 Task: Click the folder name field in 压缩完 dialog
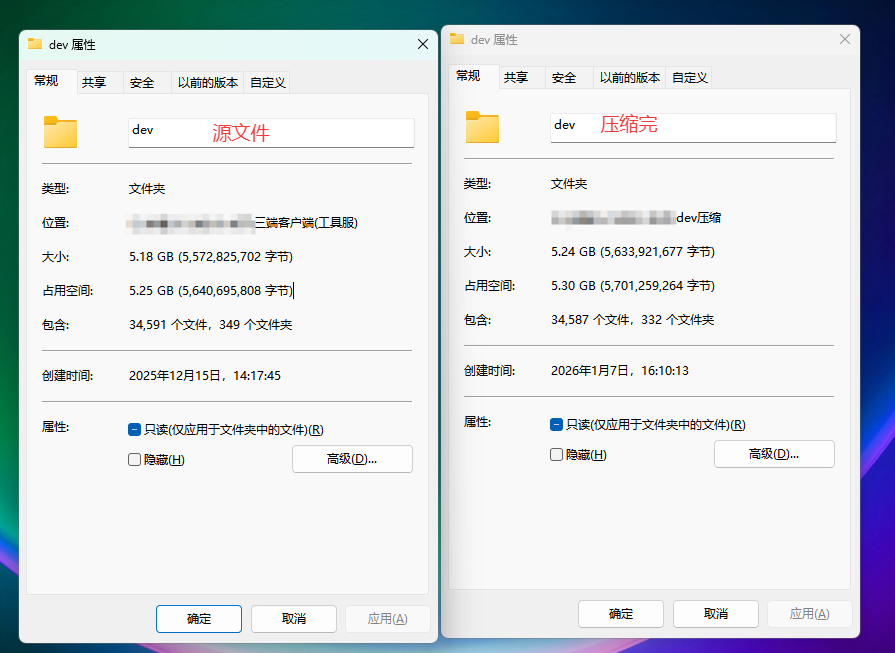coord(692,127)
